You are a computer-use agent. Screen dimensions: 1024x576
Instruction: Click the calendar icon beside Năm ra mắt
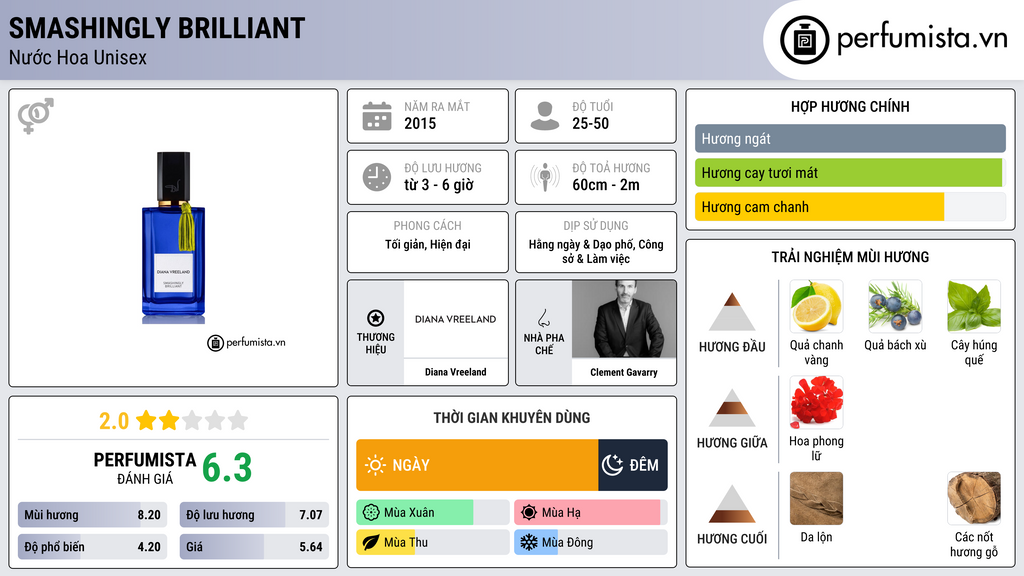coord(377,116)
